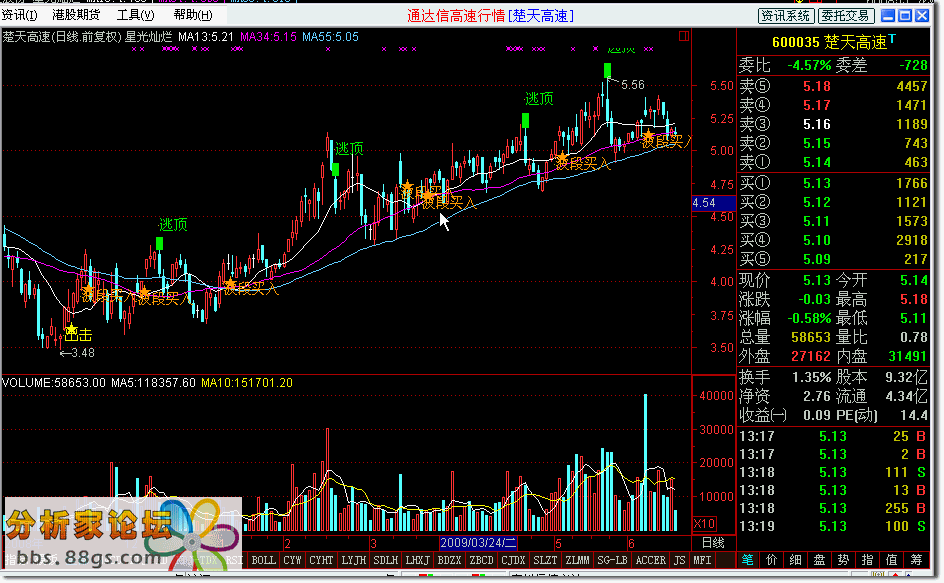The image size is (944, 583).
Task: Click the 卖⑤ 5.18 order row
Action: pyautogui.click(x=833, y=86)
